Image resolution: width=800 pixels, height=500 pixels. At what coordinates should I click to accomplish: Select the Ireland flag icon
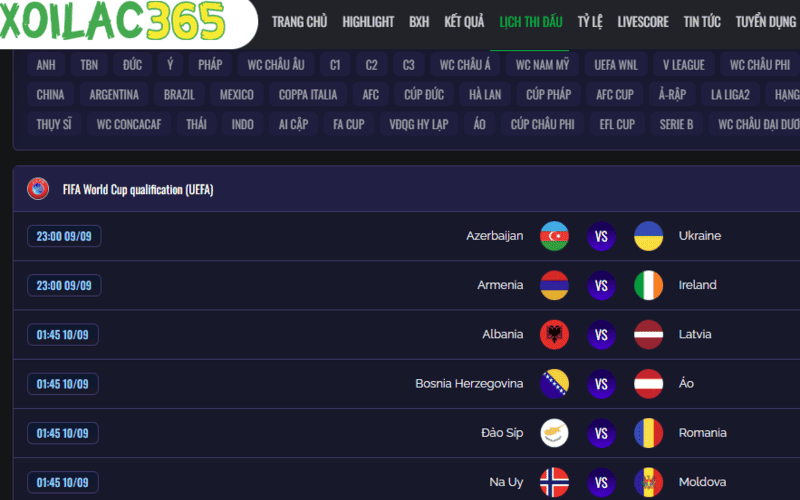pos(648,285)
